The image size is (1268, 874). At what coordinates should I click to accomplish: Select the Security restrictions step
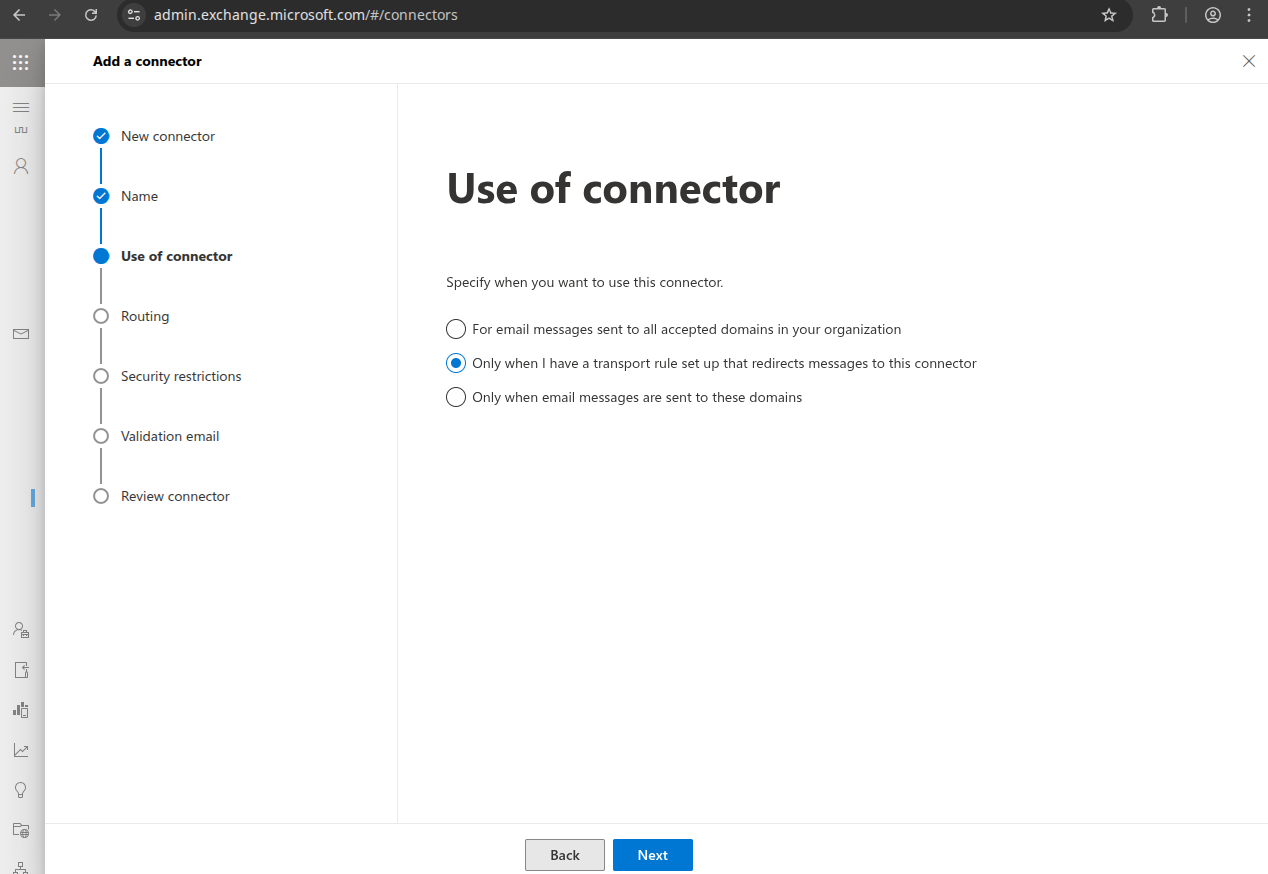(x=168, y=376)
